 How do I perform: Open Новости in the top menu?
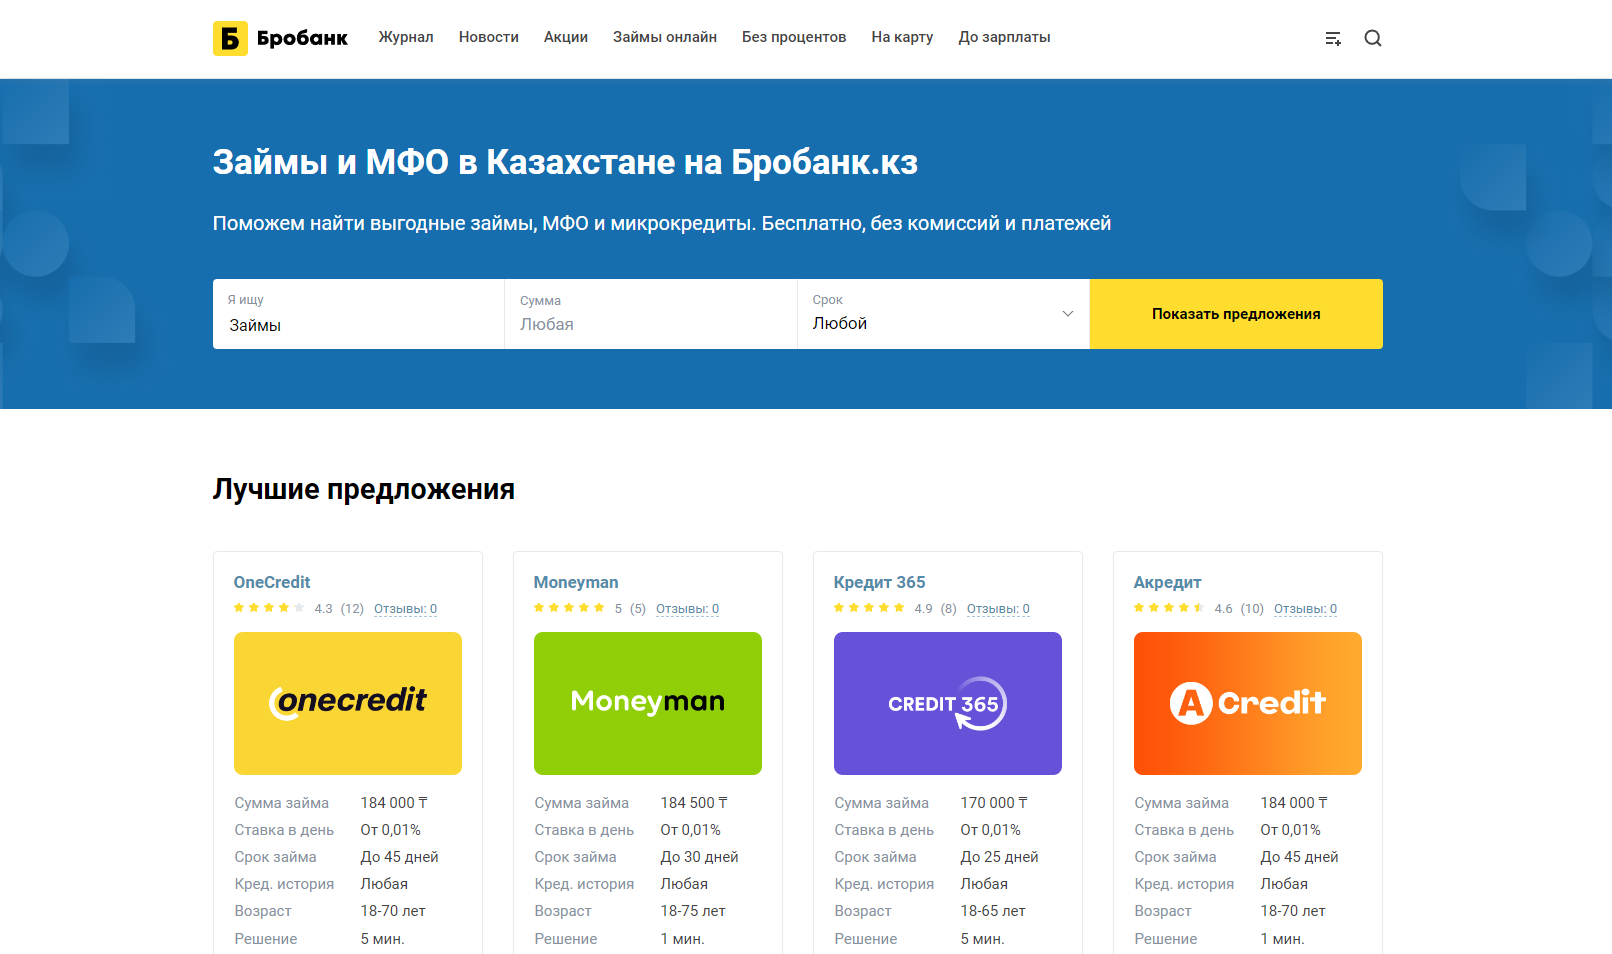coord(489,37)
